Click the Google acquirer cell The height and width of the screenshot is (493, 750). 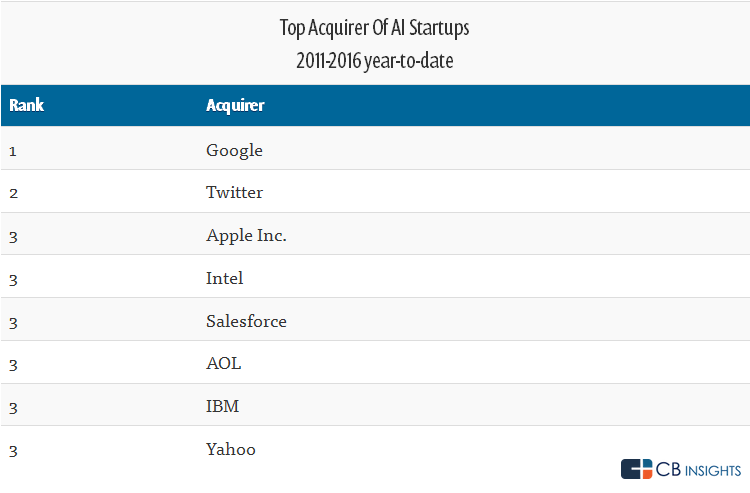click(234, 150)
